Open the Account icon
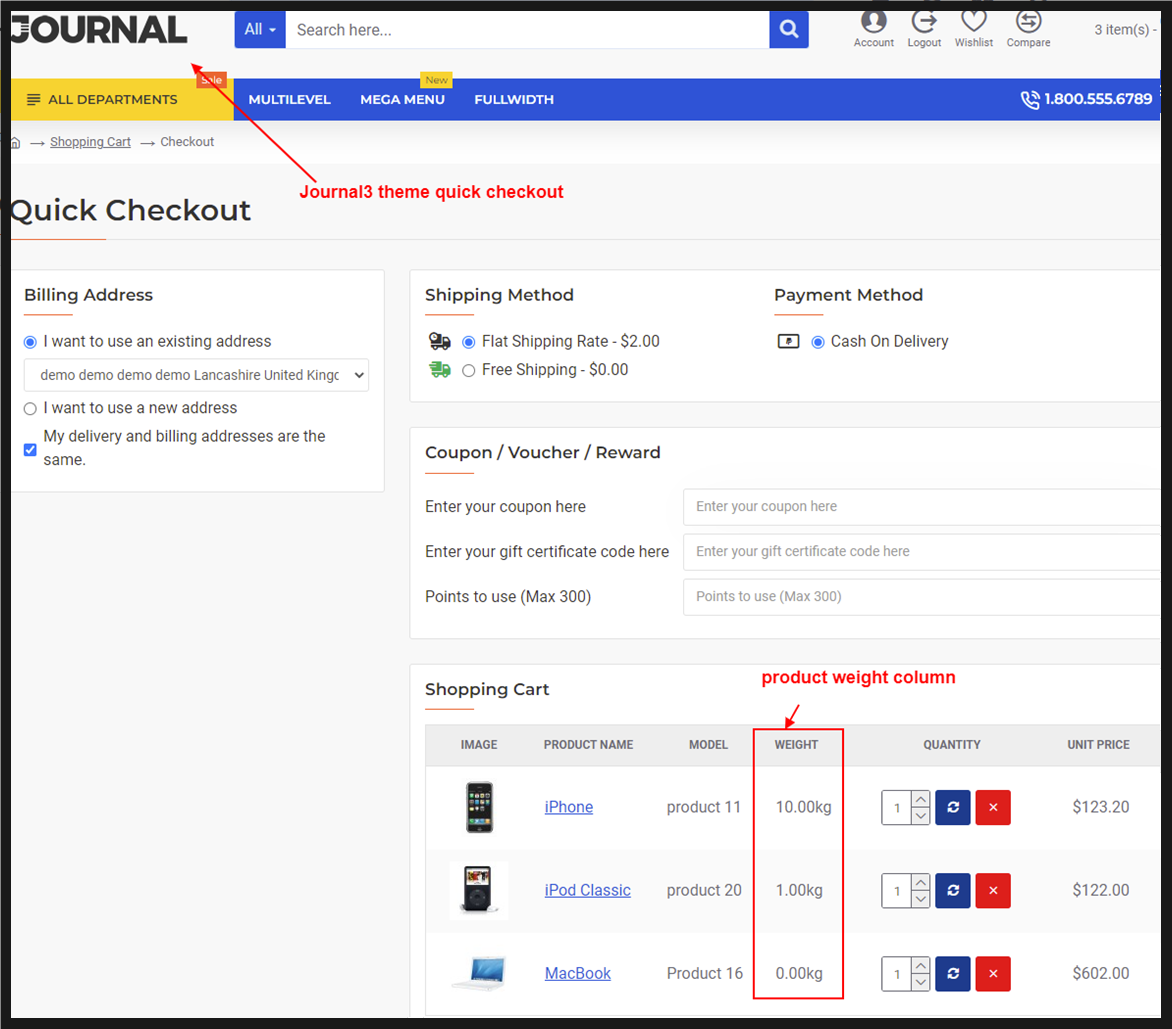This screenshot has width=1172, height=1029. click(873, 23)
